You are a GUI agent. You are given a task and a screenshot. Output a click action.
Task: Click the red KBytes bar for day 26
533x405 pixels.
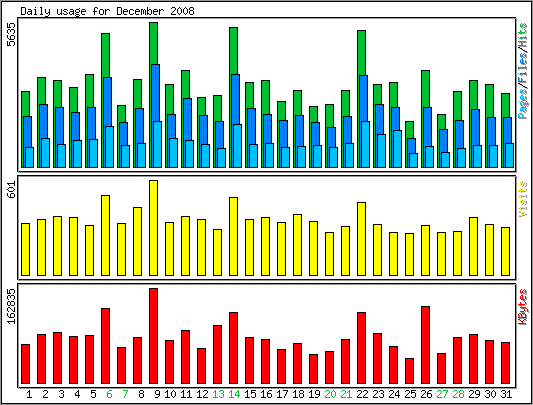pyautogui.click(x=426, y=345)
